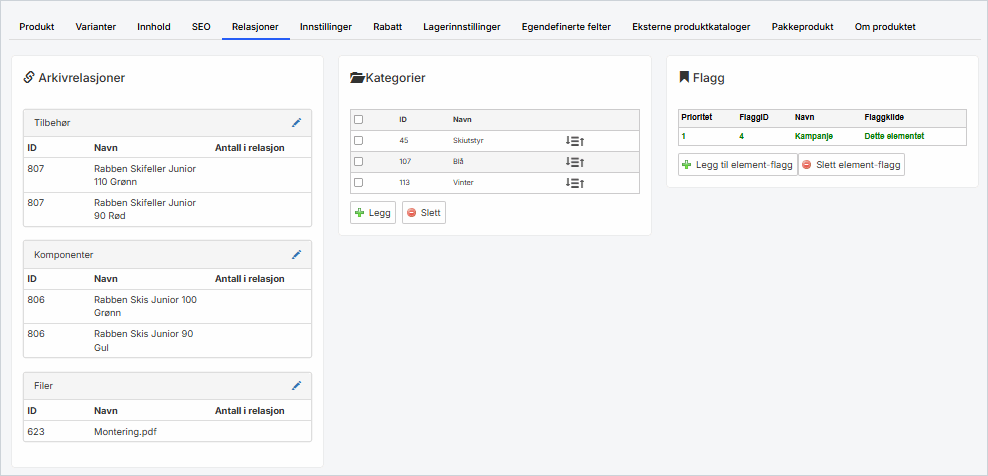
Task: Click the link icon beside Arkivrelasjoner
Action: (x=29, y=77)
